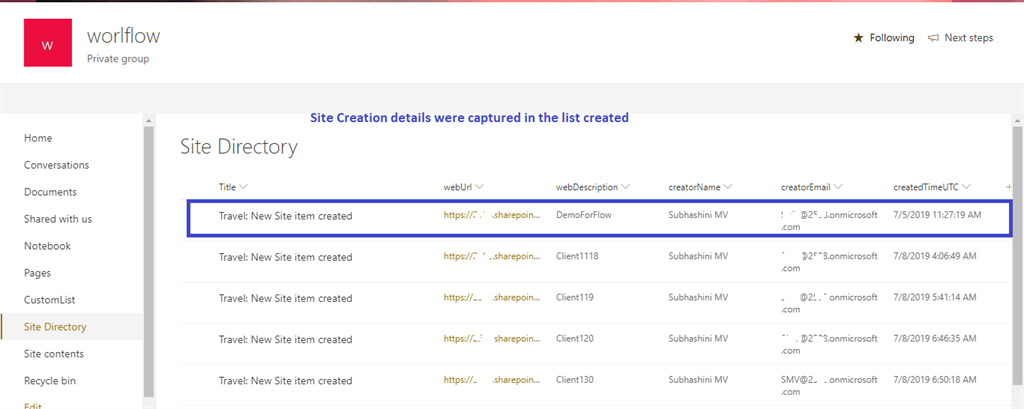
Task: Open the webUrl column menu
Action: point(481,187)
